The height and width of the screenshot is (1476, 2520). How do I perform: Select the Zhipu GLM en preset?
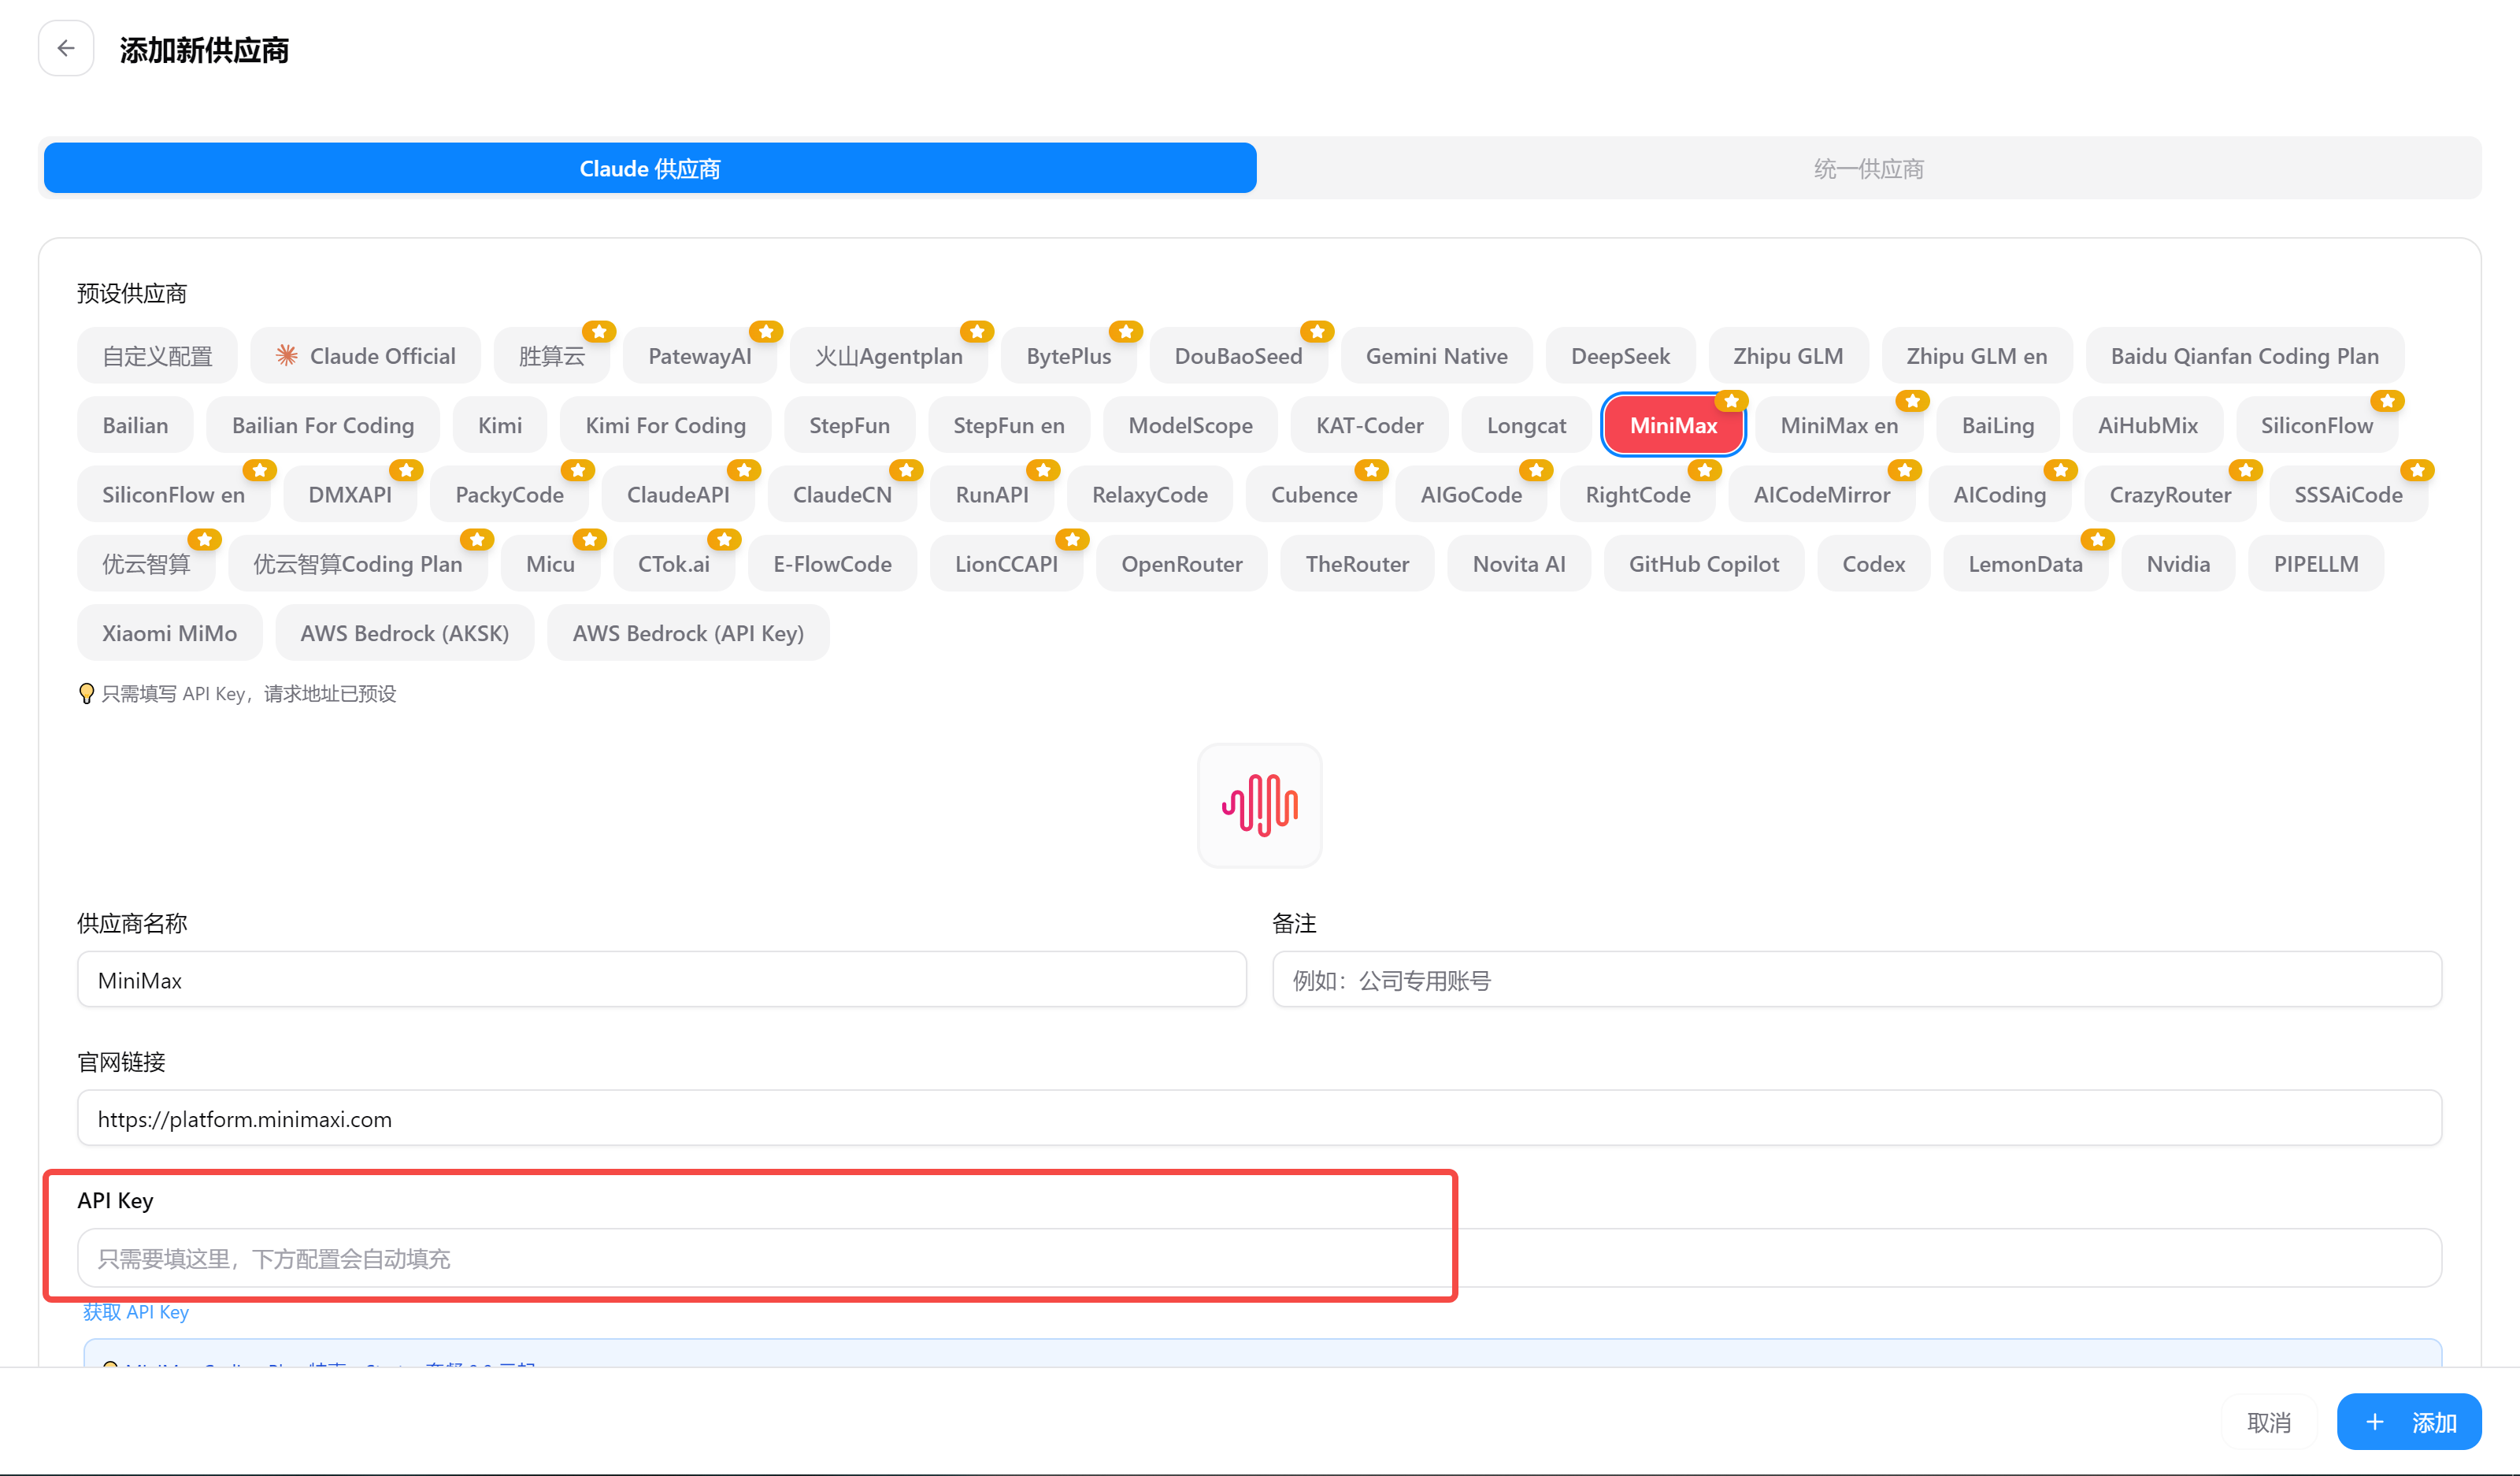point(1977,356)
